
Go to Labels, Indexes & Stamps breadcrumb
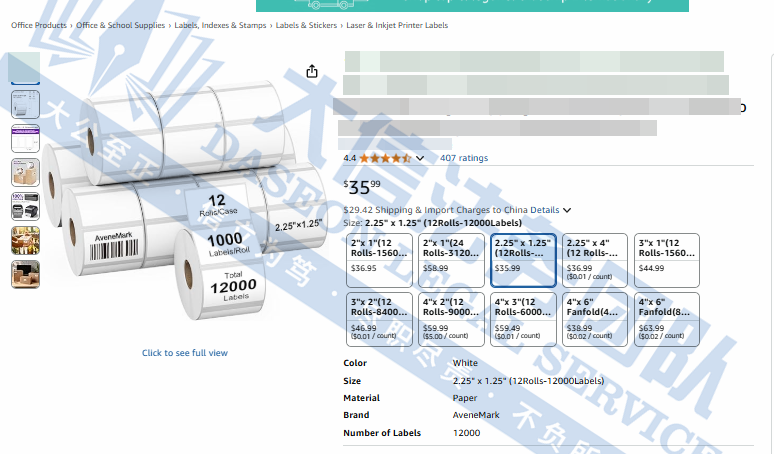[x=218, y=25]
